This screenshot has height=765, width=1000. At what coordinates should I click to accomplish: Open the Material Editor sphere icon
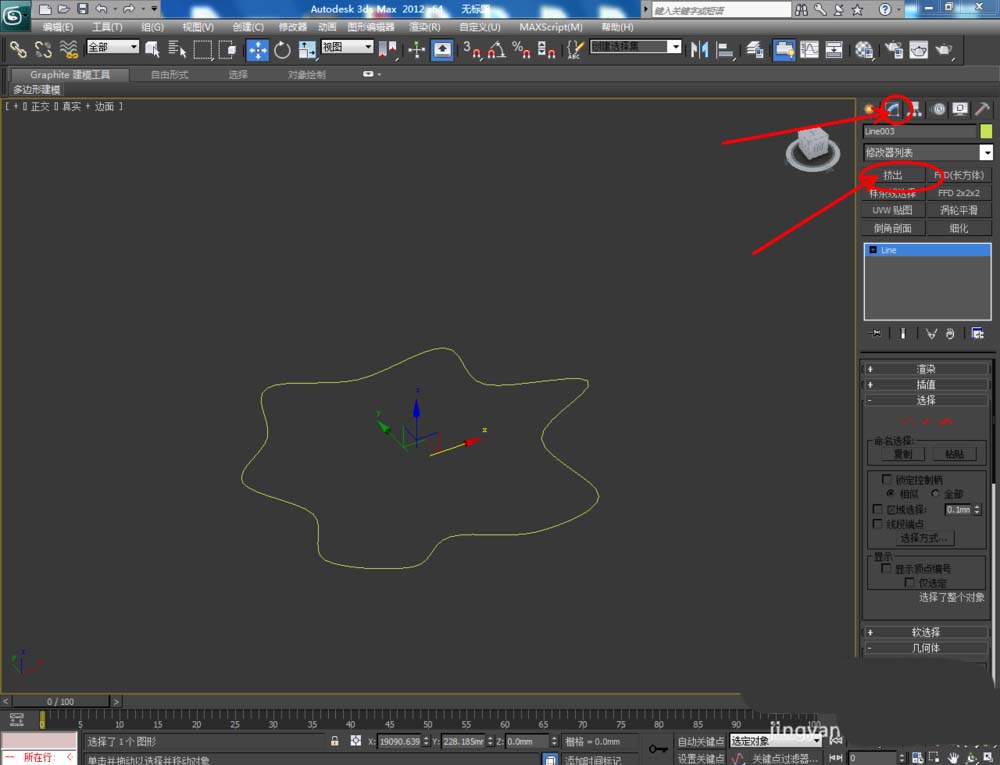(x=864, y=50)
